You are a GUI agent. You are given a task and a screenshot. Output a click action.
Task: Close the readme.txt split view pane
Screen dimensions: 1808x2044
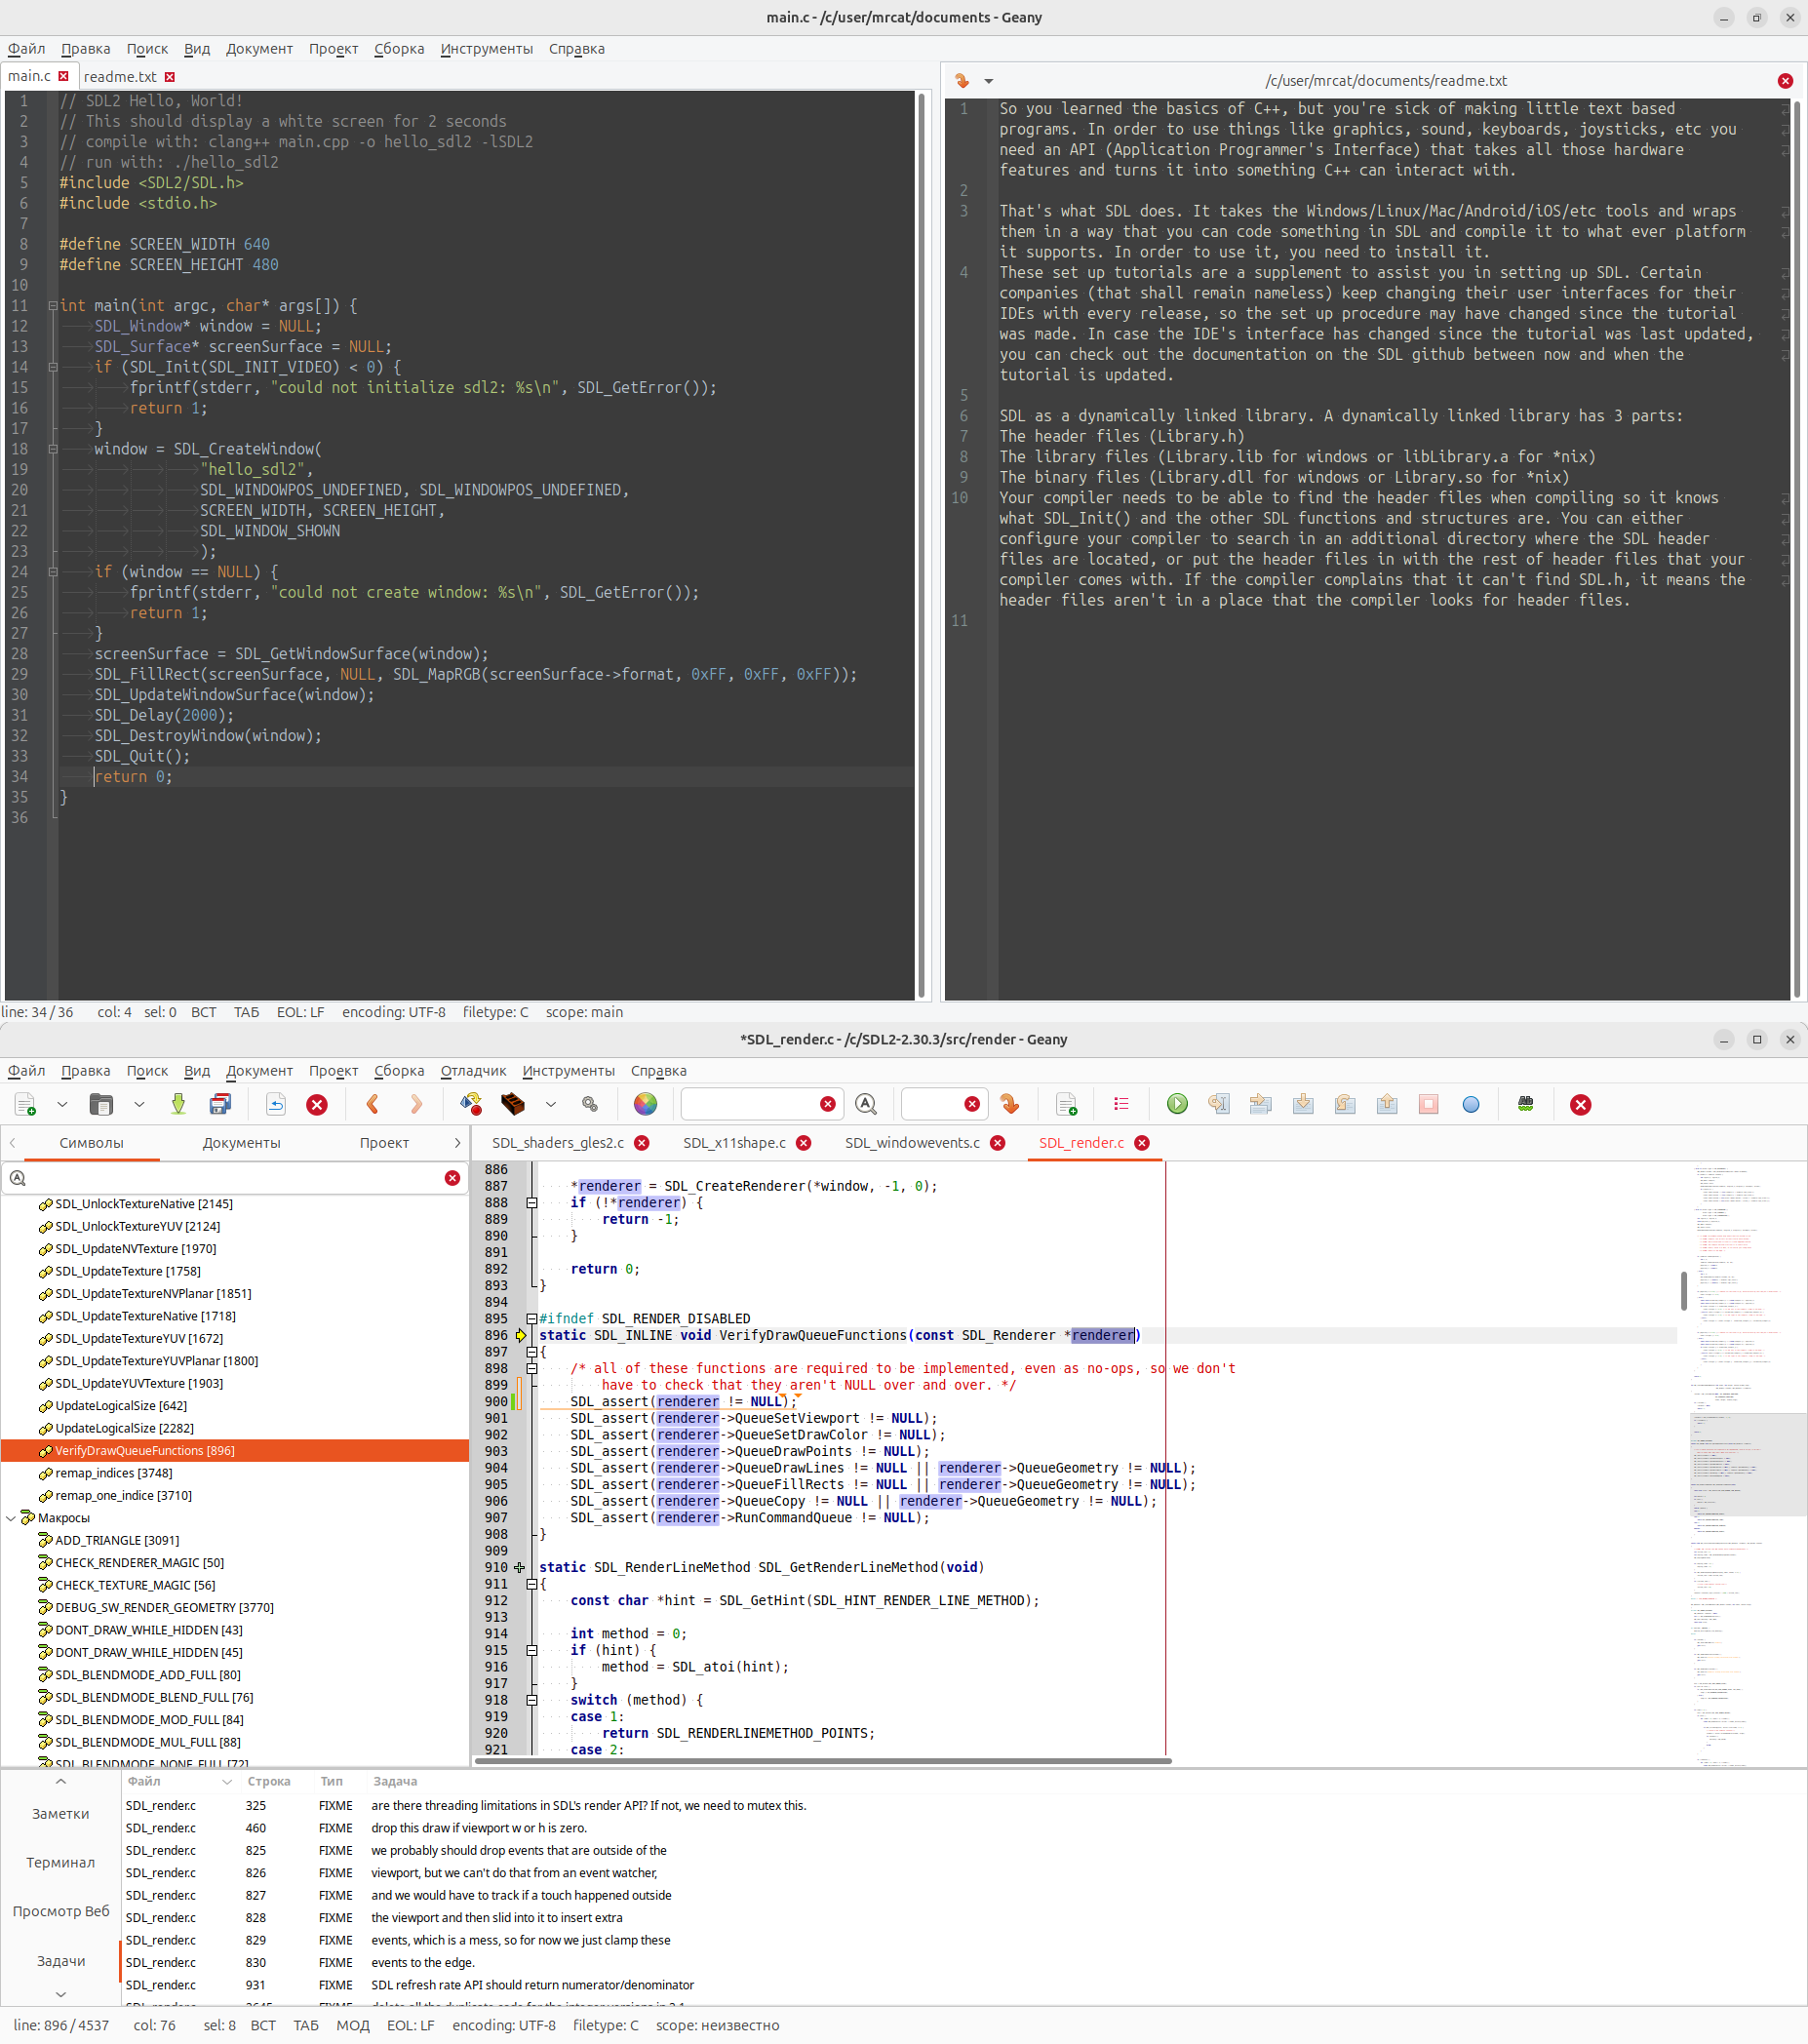1785,81
